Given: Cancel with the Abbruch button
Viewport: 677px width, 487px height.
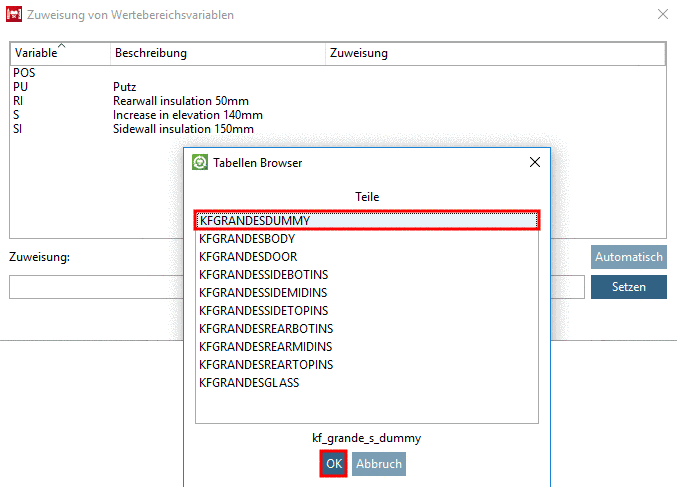Looking at the screenshot, I should 379,464.
